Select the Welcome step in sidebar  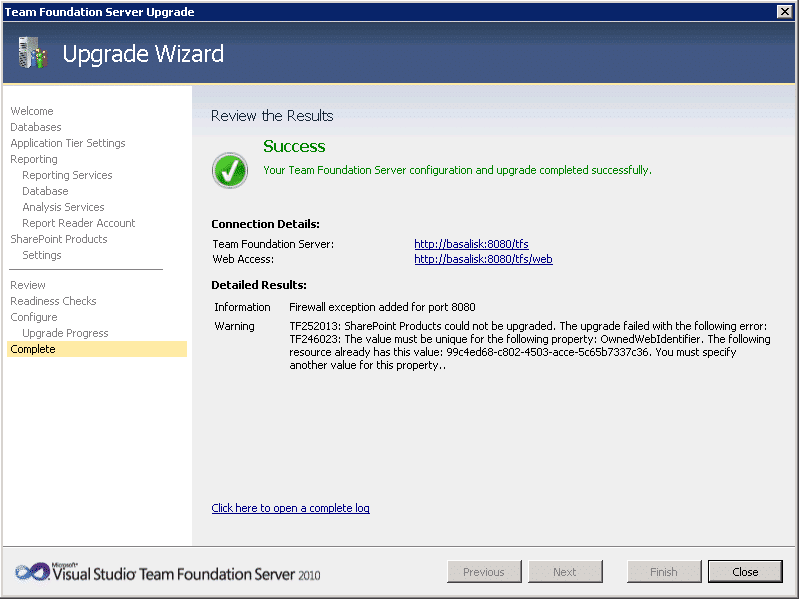tap(32, 111)
